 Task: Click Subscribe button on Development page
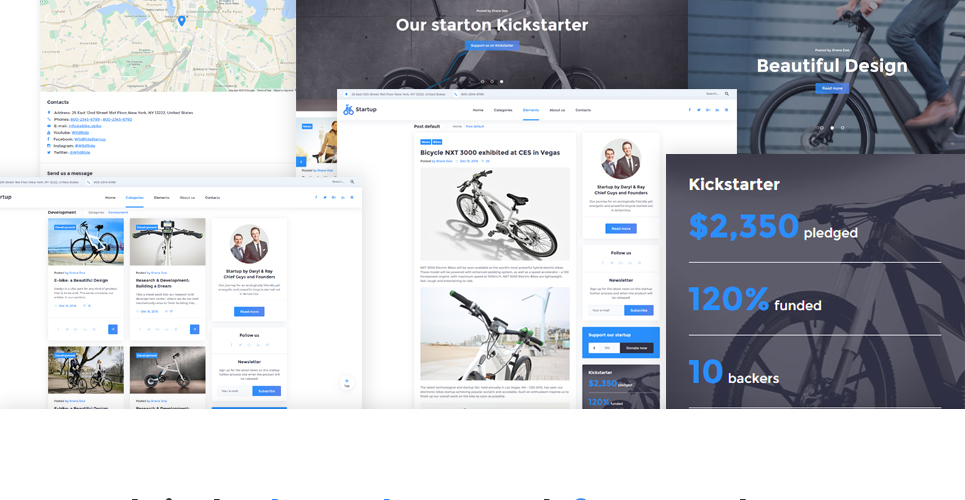click(266, 391)
